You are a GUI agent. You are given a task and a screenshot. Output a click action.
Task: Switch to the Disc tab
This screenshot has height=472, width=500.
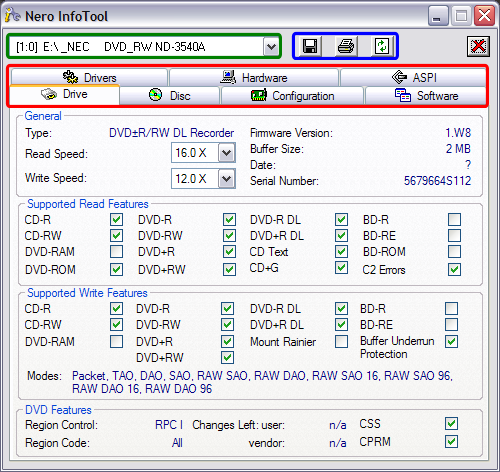(170, 96)
